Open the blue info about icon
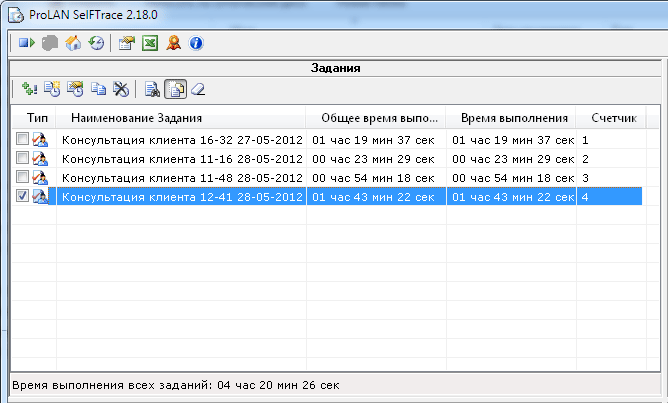The image size is (668, 403). (x=196, y=43)
